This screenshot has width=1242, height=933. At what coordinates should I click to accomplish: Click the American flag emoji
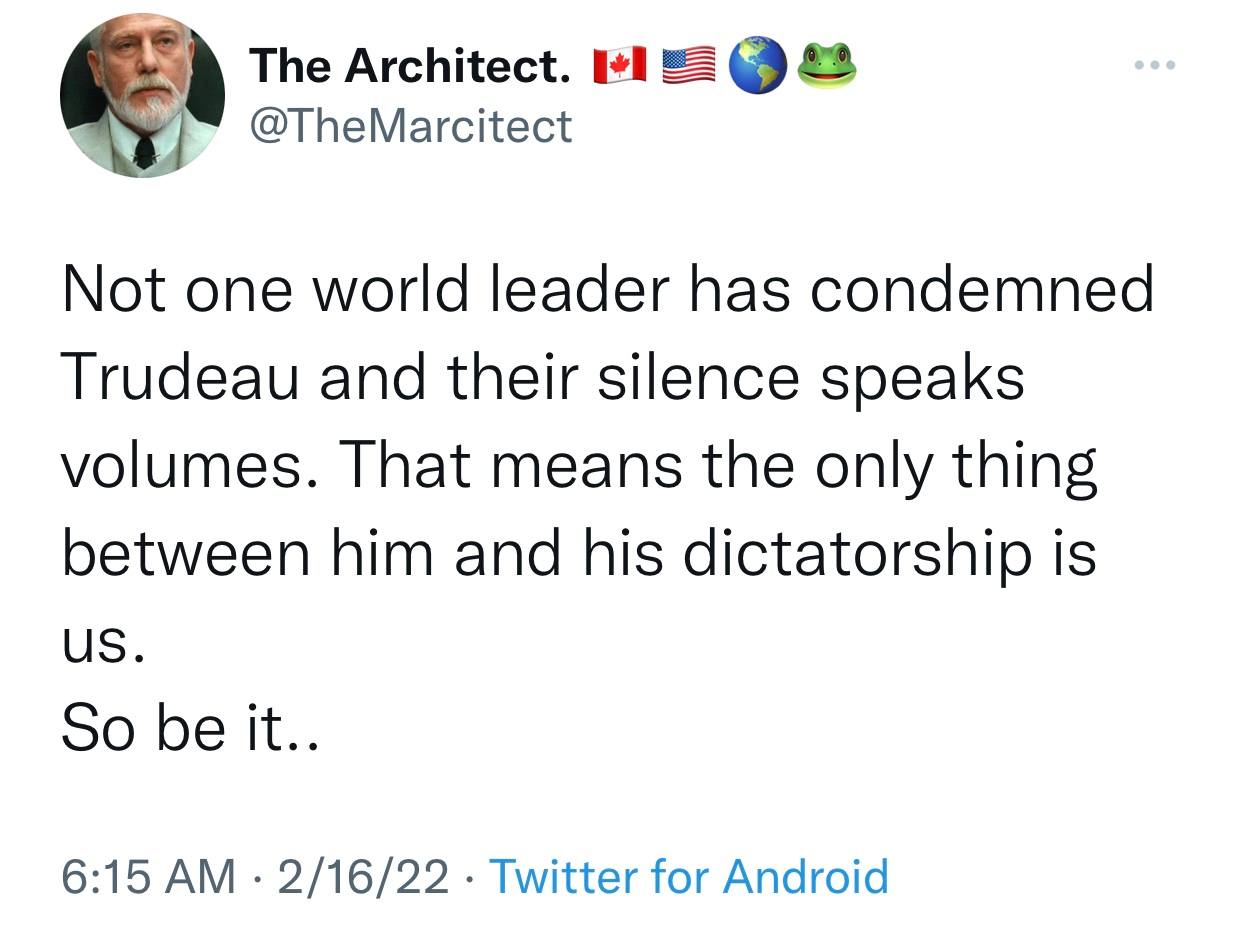[690, 67]
